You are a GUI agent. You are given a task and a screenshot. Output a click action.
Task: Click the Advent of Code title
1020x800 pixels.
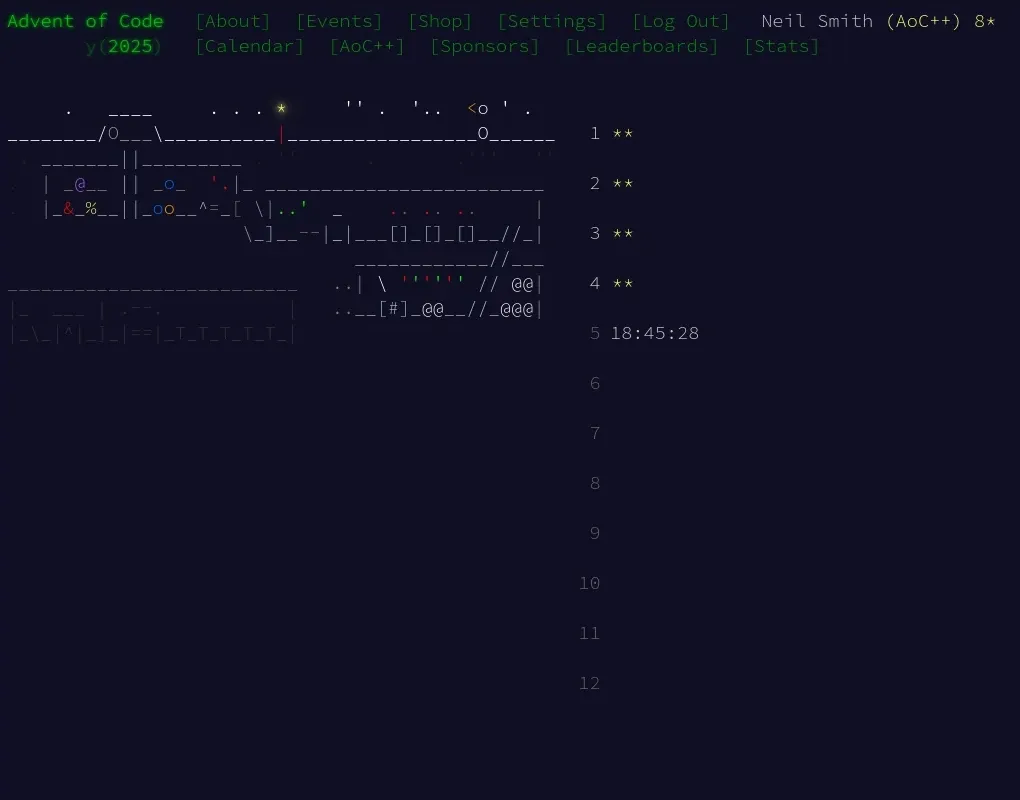tap(85, 20)
